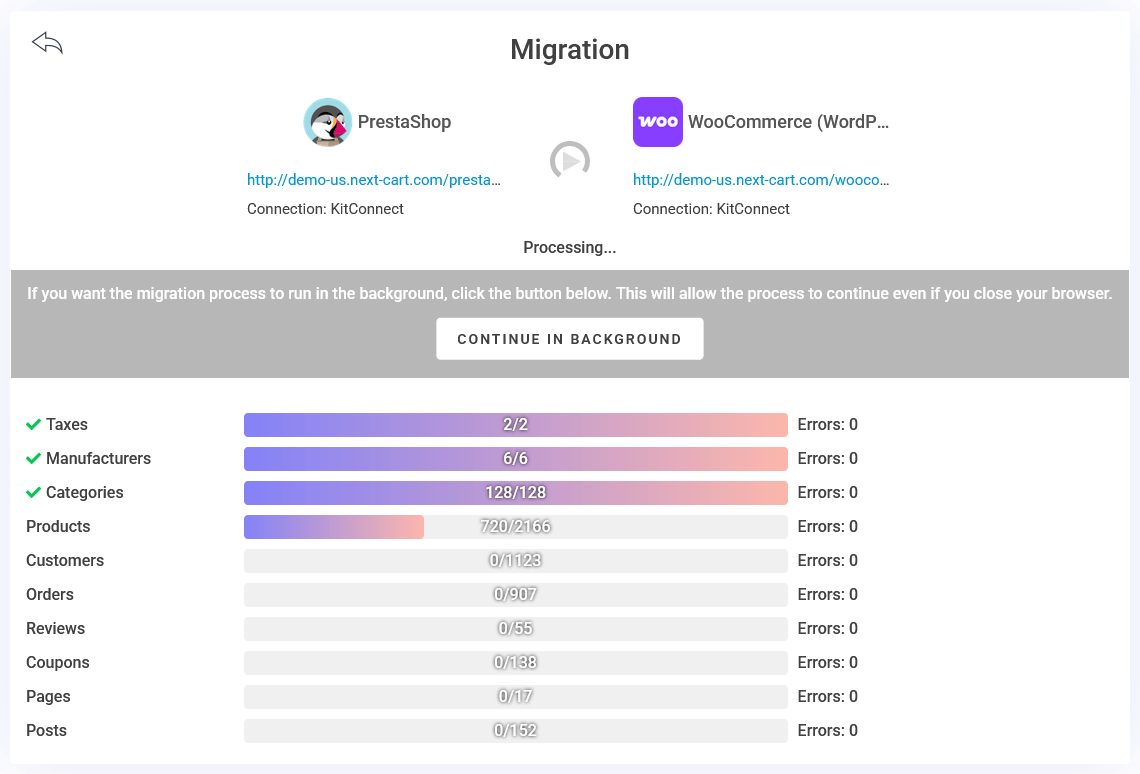Image resolution: width=1140 pixels, height=774 pixels.
Task: Click Connection: KitConnect under WooCommerce
Action: pos(711,209)
